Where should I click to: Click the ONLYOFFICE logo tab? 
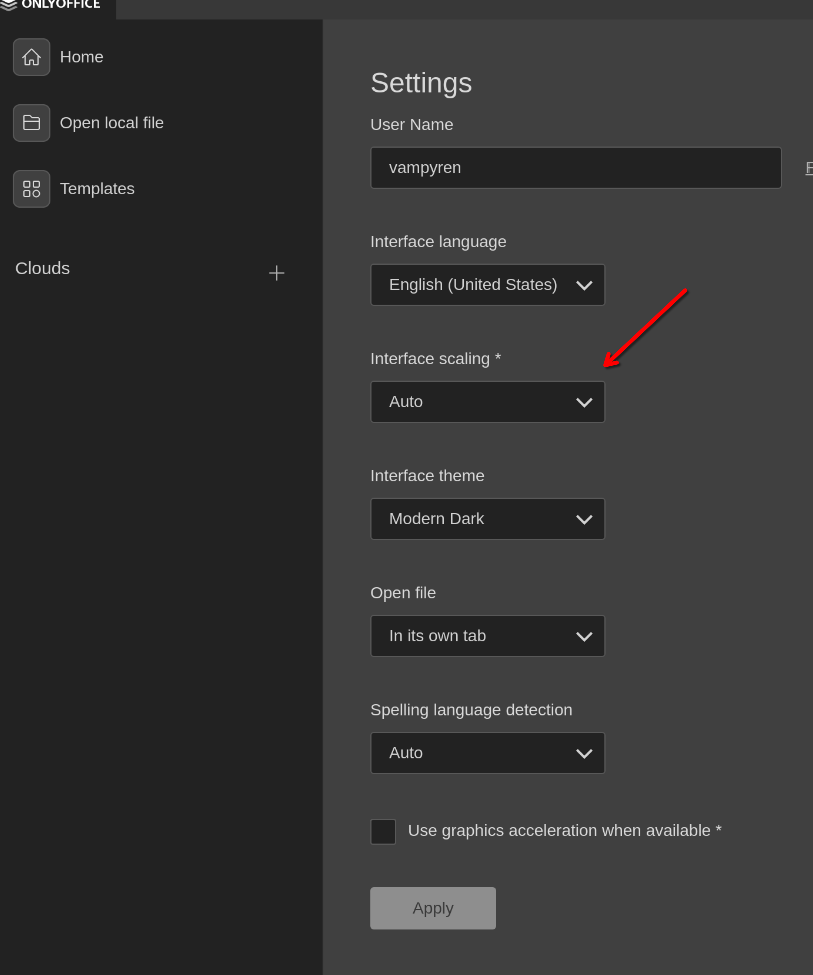(57, 5)
